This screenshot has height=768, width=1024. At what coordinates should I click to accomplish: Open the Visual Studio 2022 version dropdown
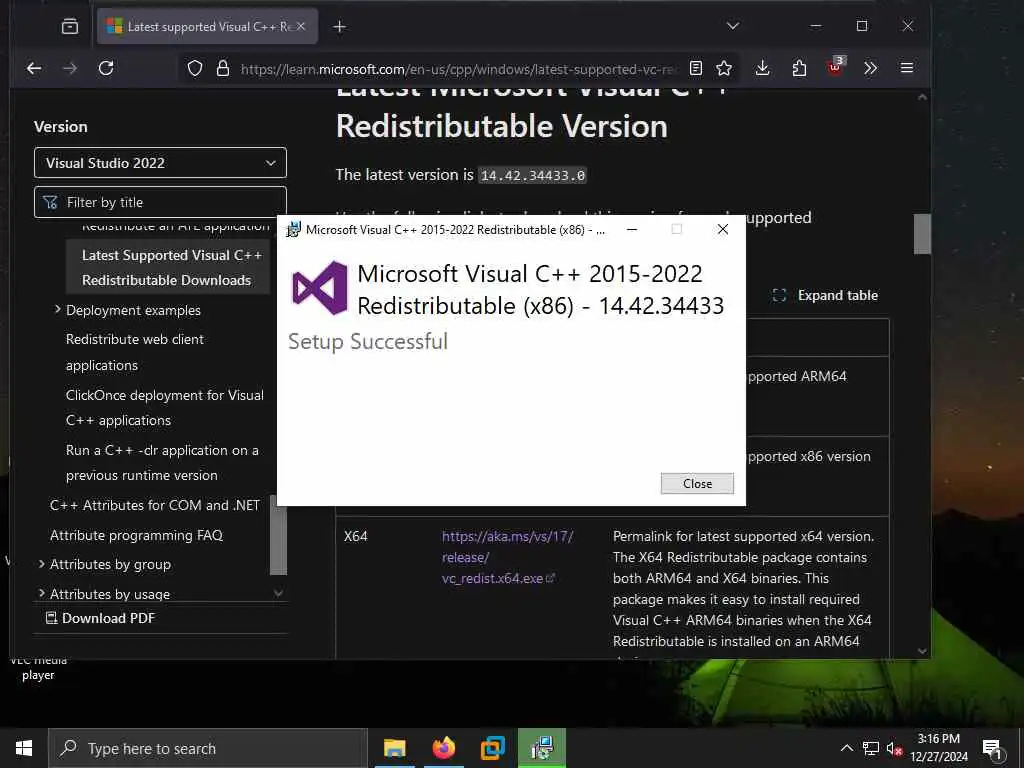click(x=160, y=163)
